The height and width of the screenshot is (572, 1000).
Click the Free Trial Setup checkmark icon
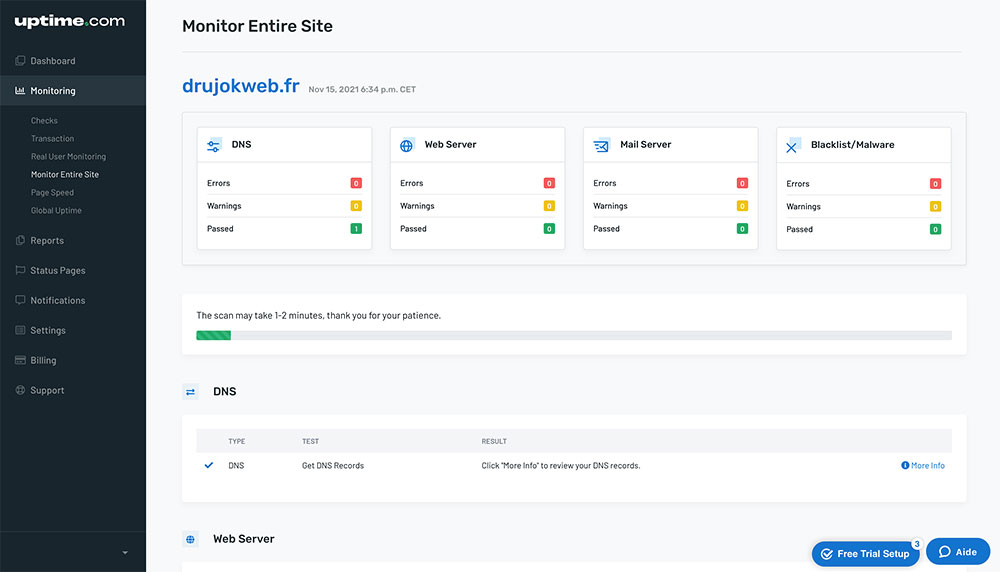pyautogui.click(x=827, y=554)
